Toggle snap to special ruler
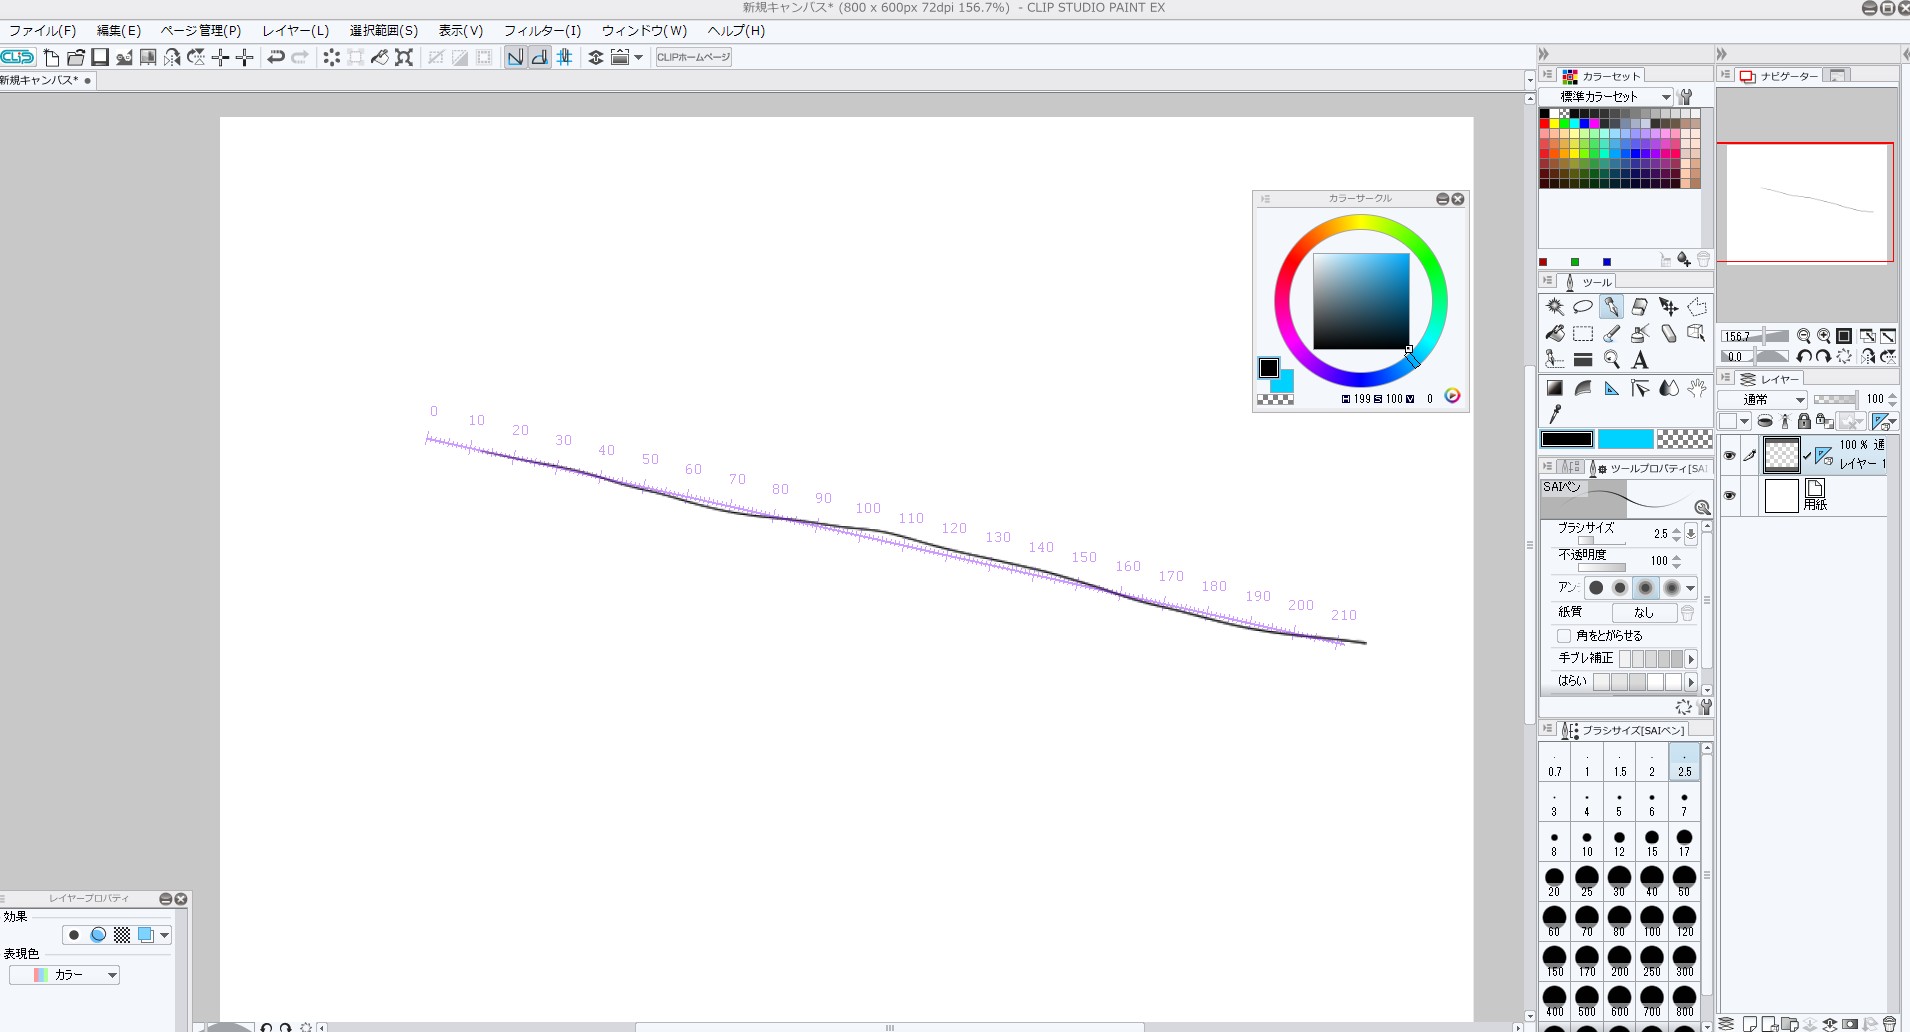This screenshot has height=1032, width=1910. [x=540, y=57]
